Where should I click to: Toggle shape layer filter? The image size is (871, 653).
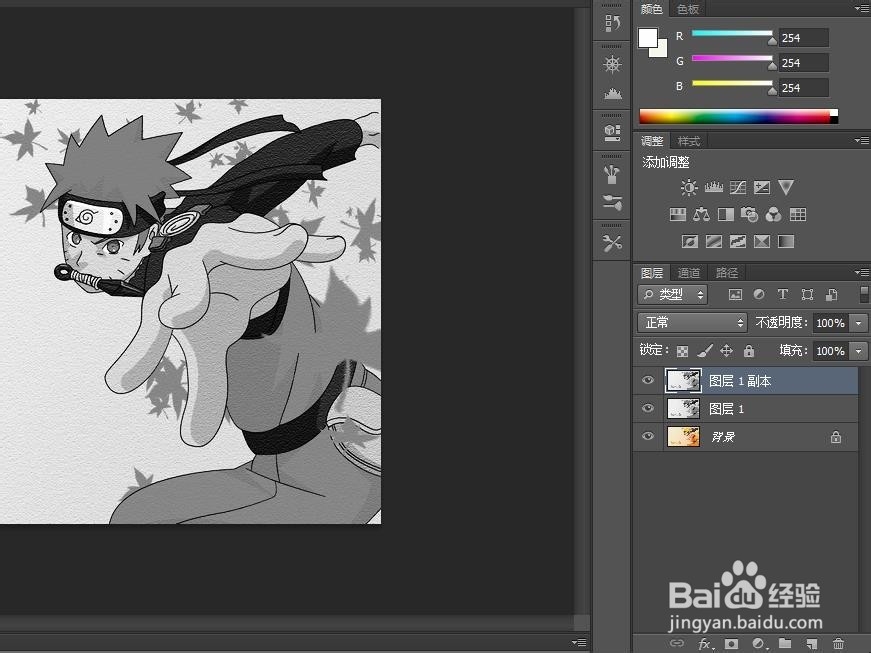pos(807,295)
